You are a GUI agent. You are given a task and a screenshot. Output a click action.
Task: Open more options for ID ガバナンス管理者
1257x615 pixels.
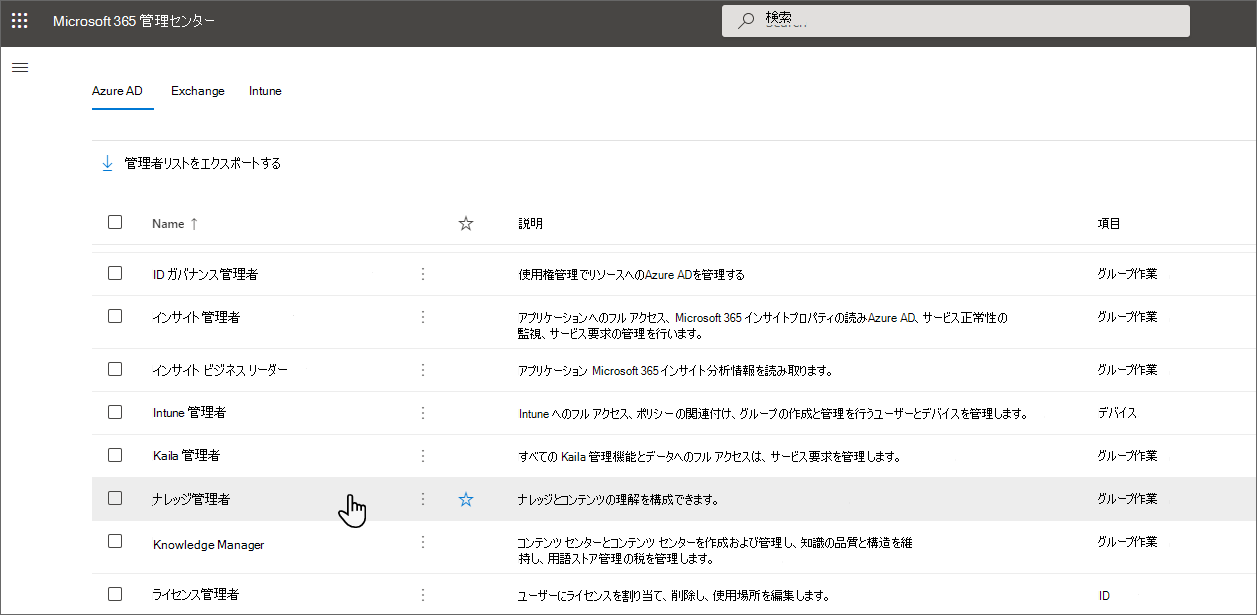click(x=422, y=272)
